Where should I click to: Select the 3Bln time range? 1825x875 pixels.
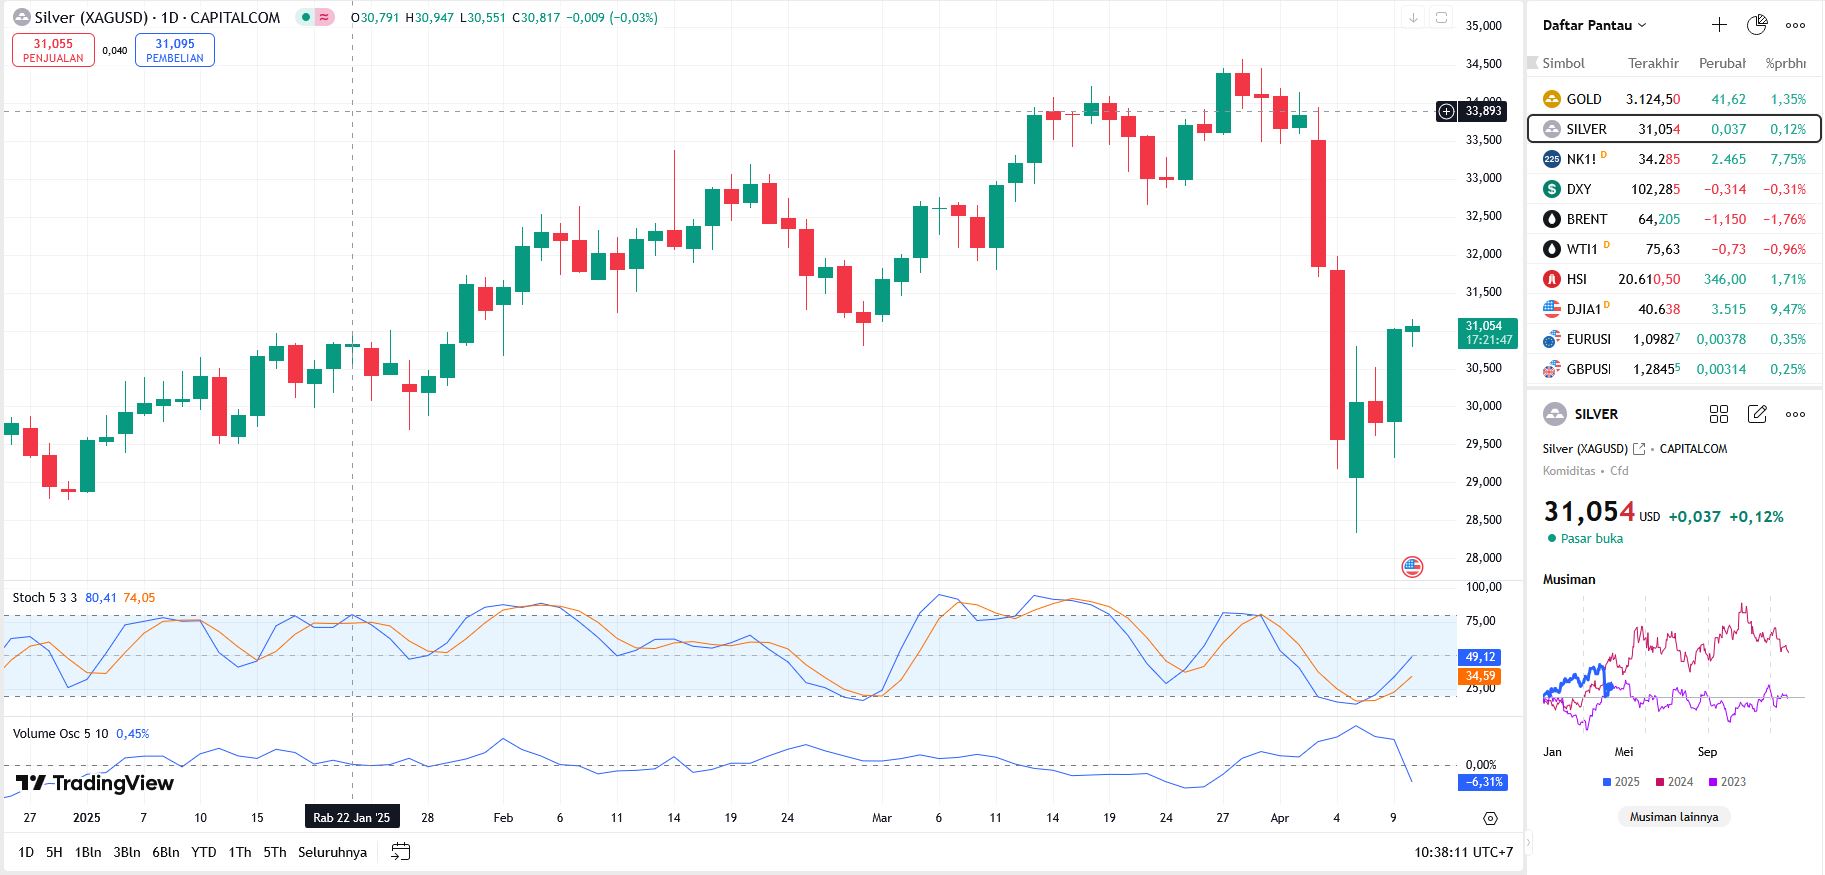point(127,852)
